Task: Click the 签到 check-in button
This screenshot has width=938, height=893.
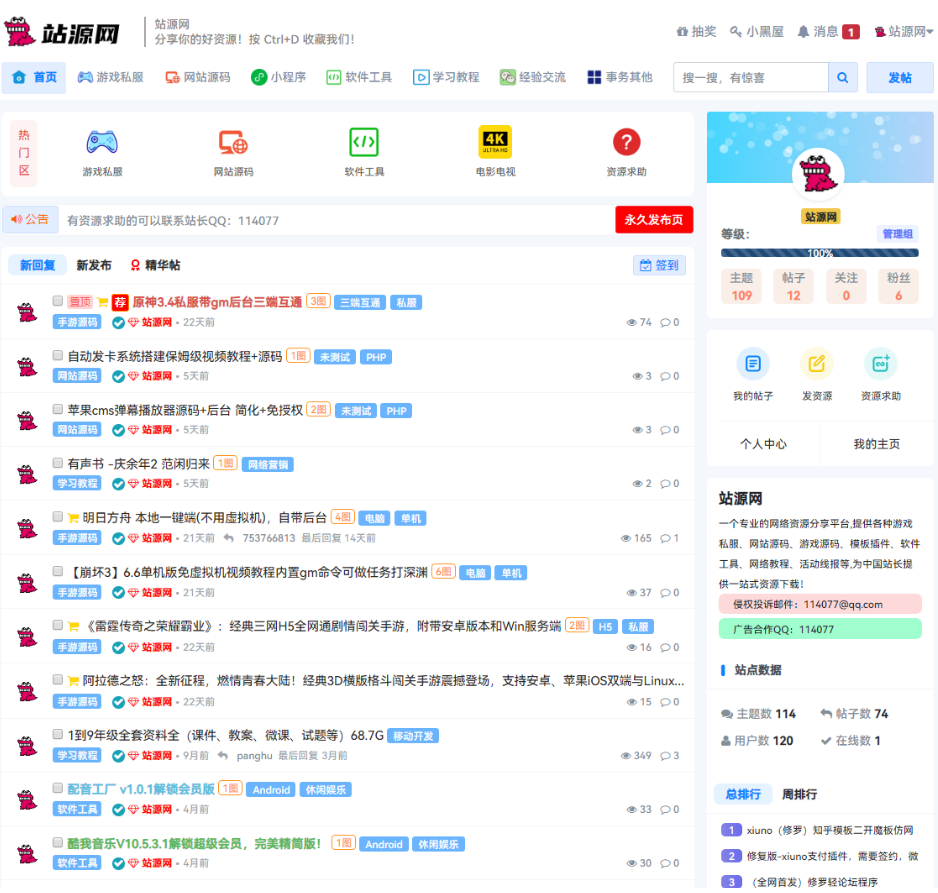Action: click(659, 265)
